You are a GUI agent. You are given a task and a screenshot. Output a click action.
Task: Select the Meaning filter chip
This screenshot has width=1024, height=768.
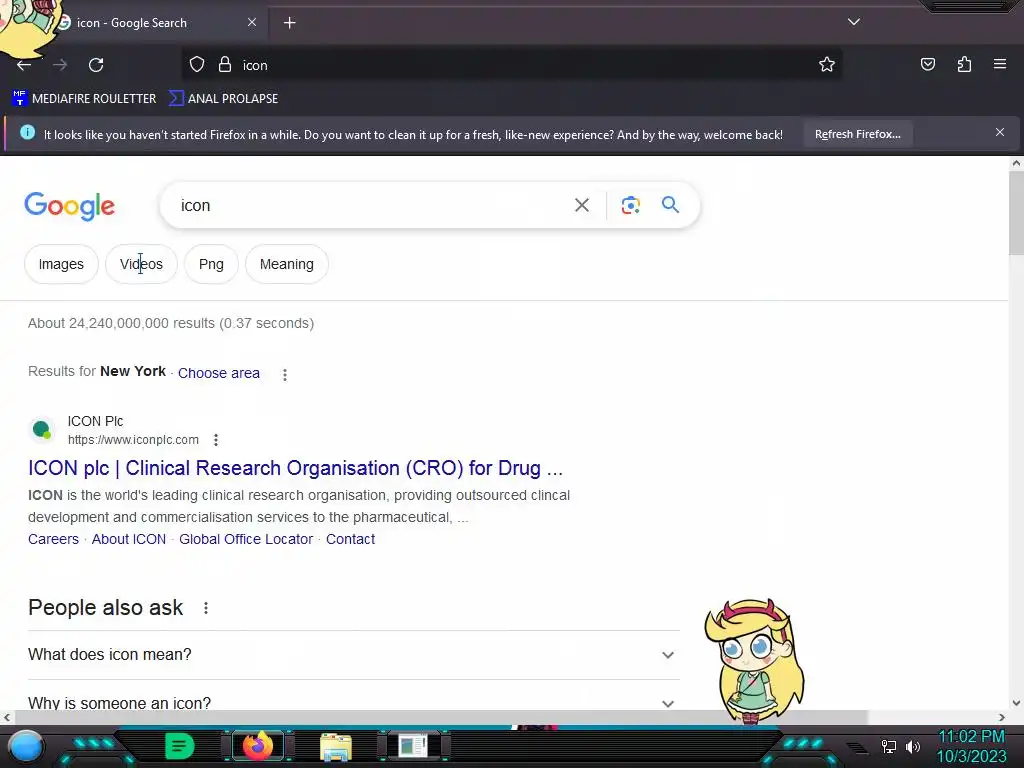(287, 264)
